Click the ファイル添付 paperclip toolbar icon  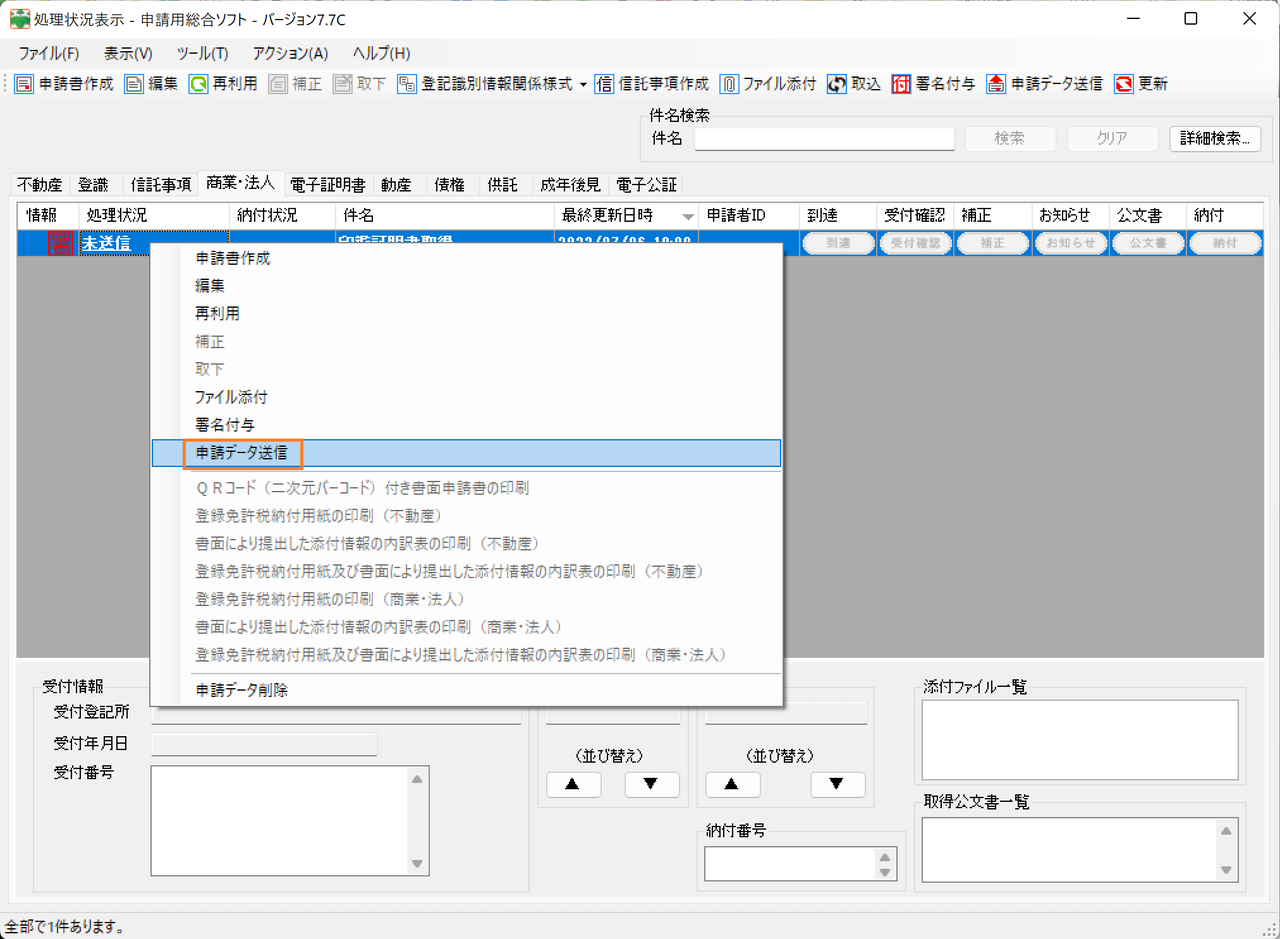(x=729, y=84)
